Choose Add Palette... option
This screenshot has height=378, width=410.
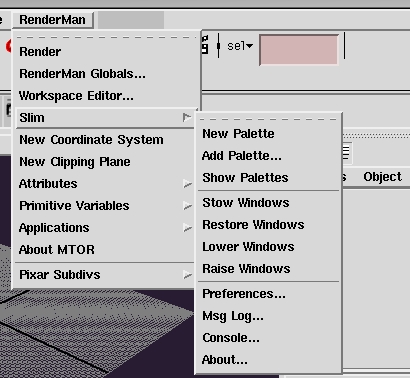tap(268, 156)
